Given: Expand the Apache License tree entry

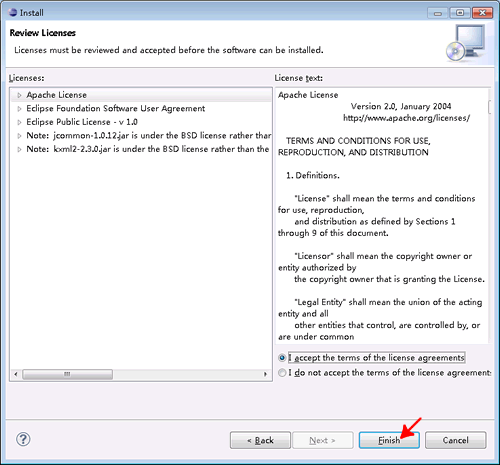Looking at the screenshot, I should (x=19, y=95).
